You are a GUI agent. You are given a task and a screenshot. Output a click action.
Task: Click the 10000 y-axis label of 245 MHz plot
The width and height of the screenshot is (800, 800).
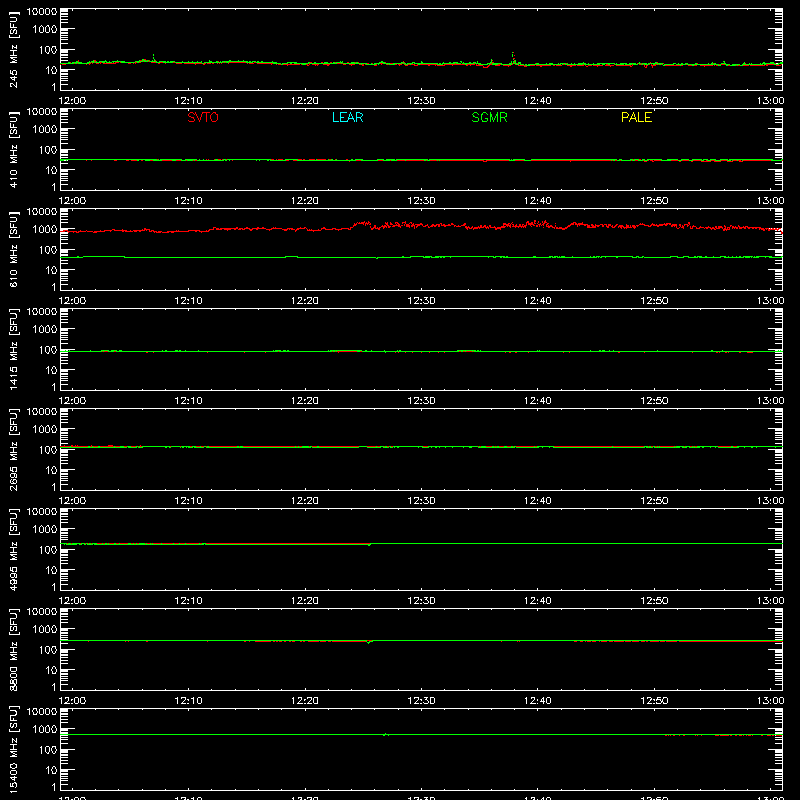[42, 12]
